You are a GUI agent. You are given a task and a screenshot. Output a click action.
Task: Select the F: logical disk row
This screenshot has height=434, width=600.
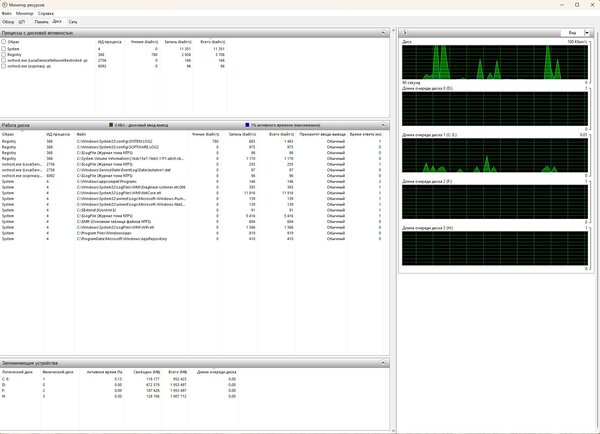tap(119, 390)
